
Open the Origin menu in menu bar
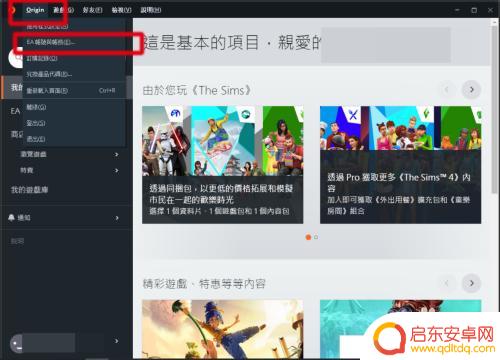pos(35,10)
